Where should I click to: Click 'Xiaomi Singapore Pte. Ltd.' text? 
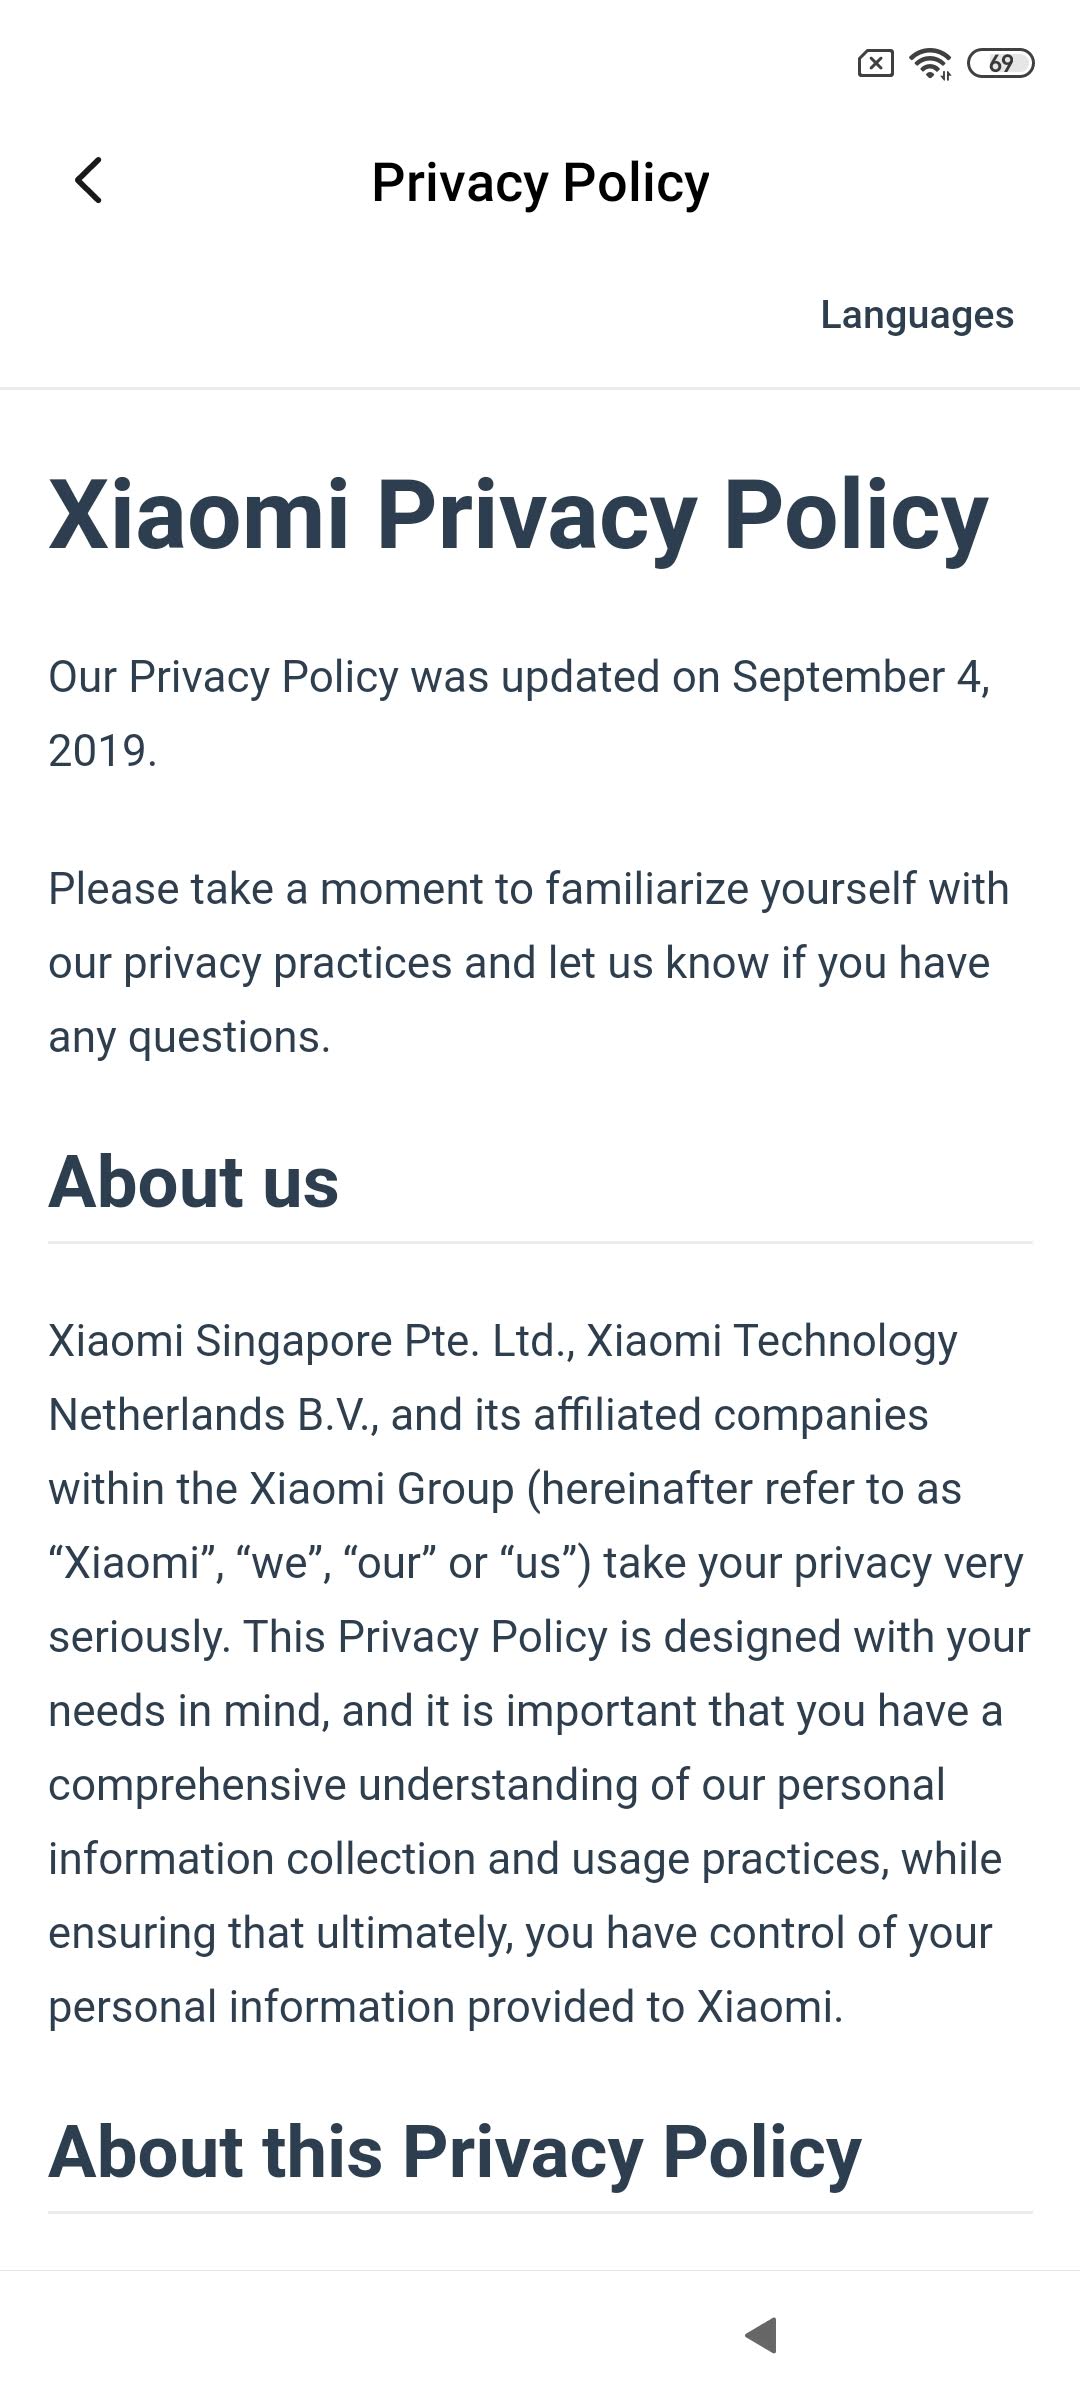tap(310, 1341)
